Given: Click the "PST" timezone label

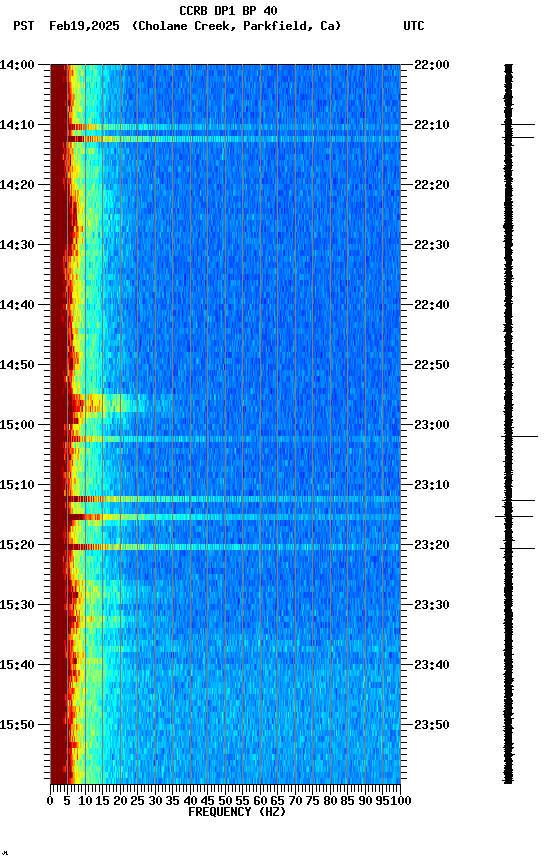Looking at the screenshot, I should coord(24,26).
